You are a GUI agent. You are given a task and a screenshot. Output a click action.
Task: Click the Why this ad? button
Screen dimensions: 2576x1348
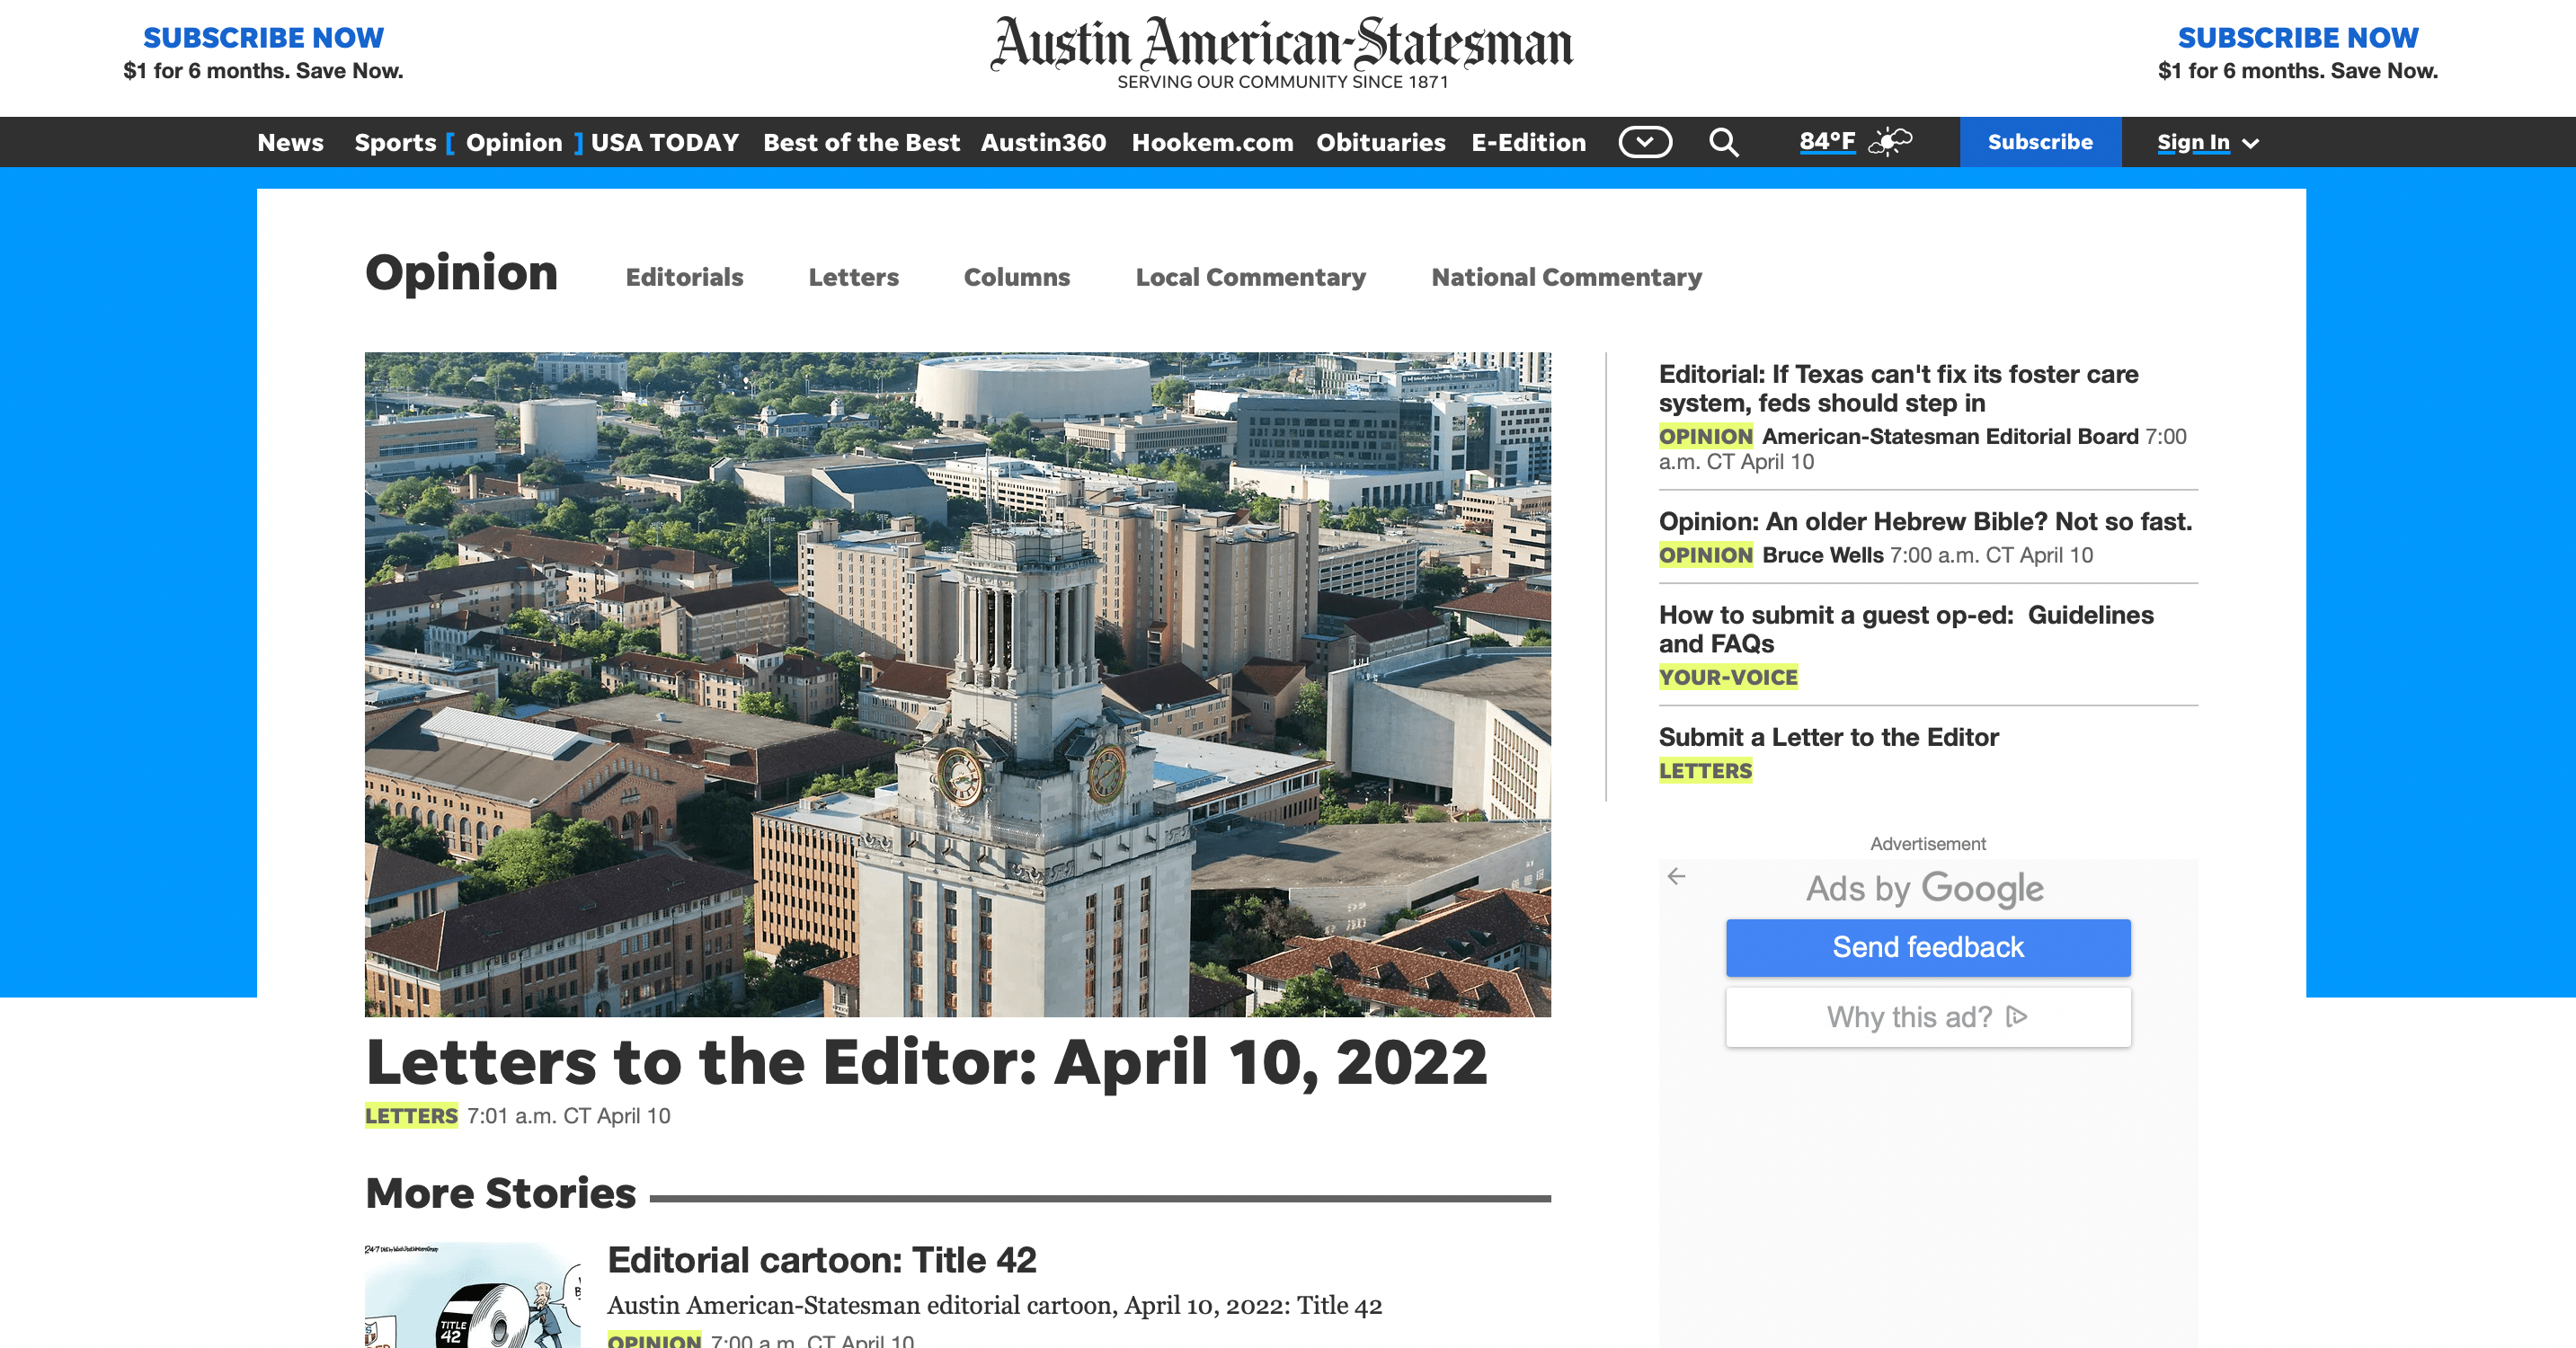[x=1909, y=1017]
